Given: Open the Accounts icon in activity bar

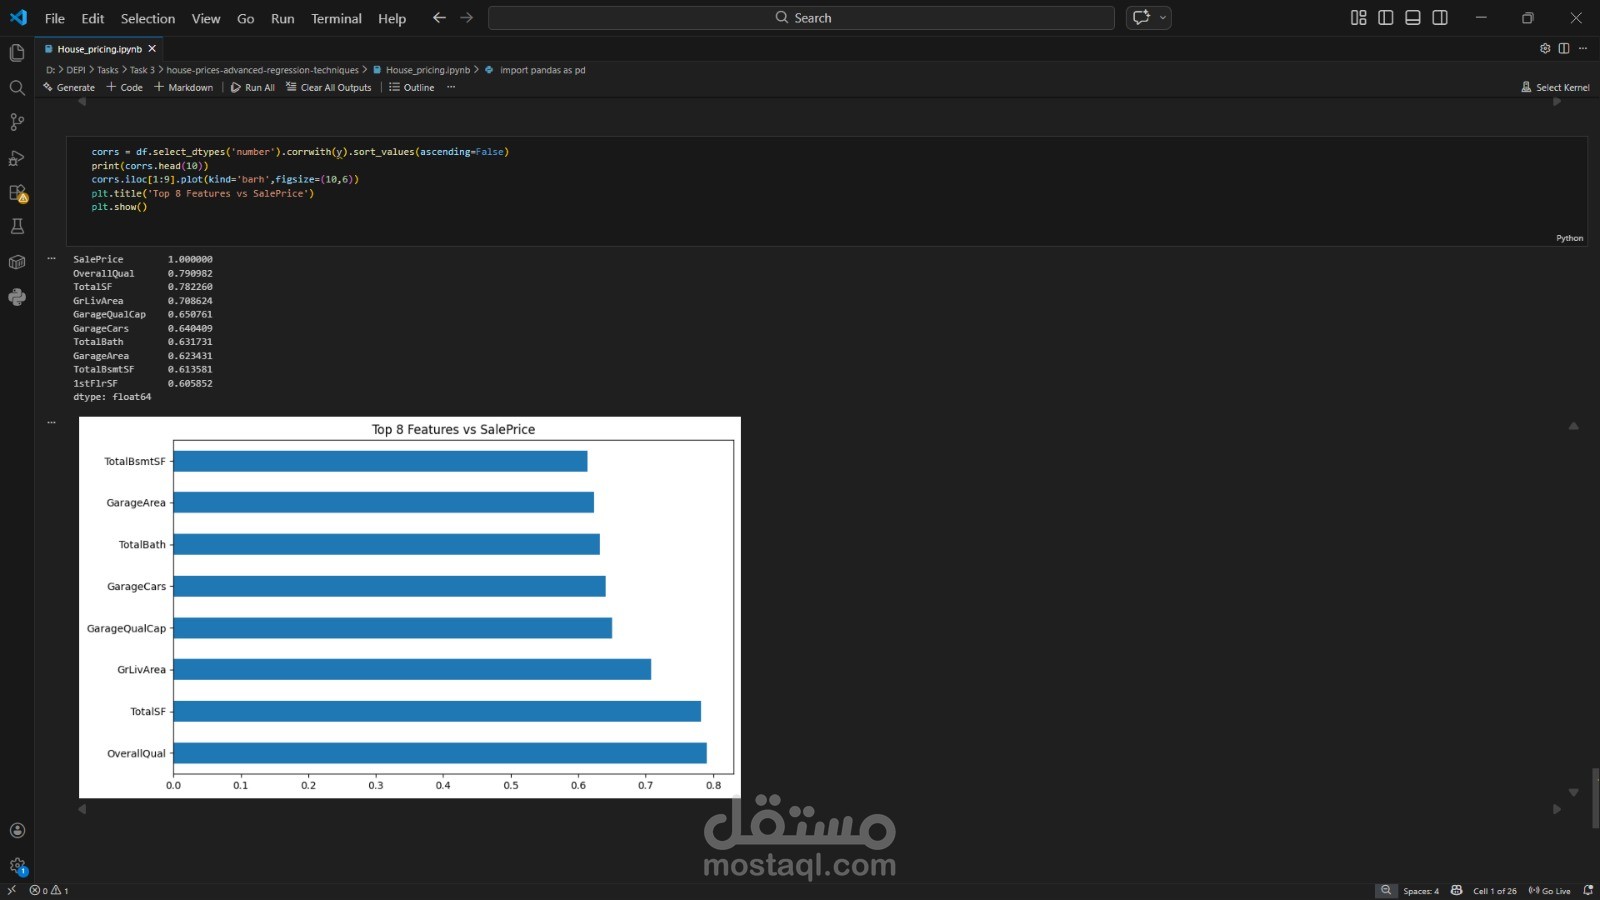Looking at the screenshot, I should 17,830.
